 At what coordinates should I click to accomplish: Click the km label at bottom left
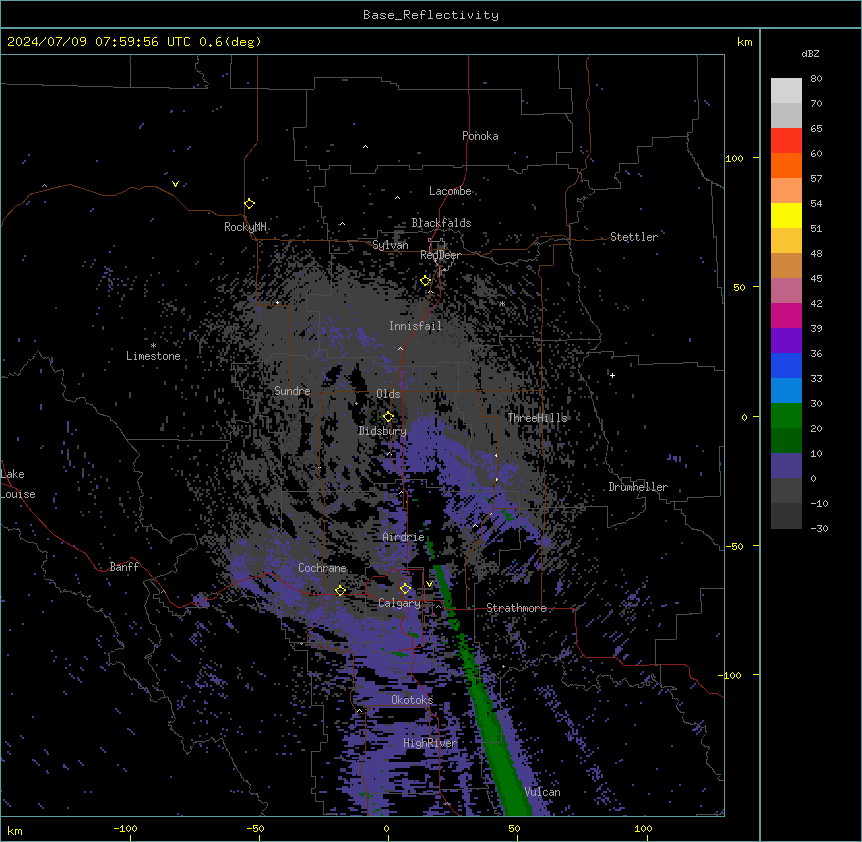[15, 831]
